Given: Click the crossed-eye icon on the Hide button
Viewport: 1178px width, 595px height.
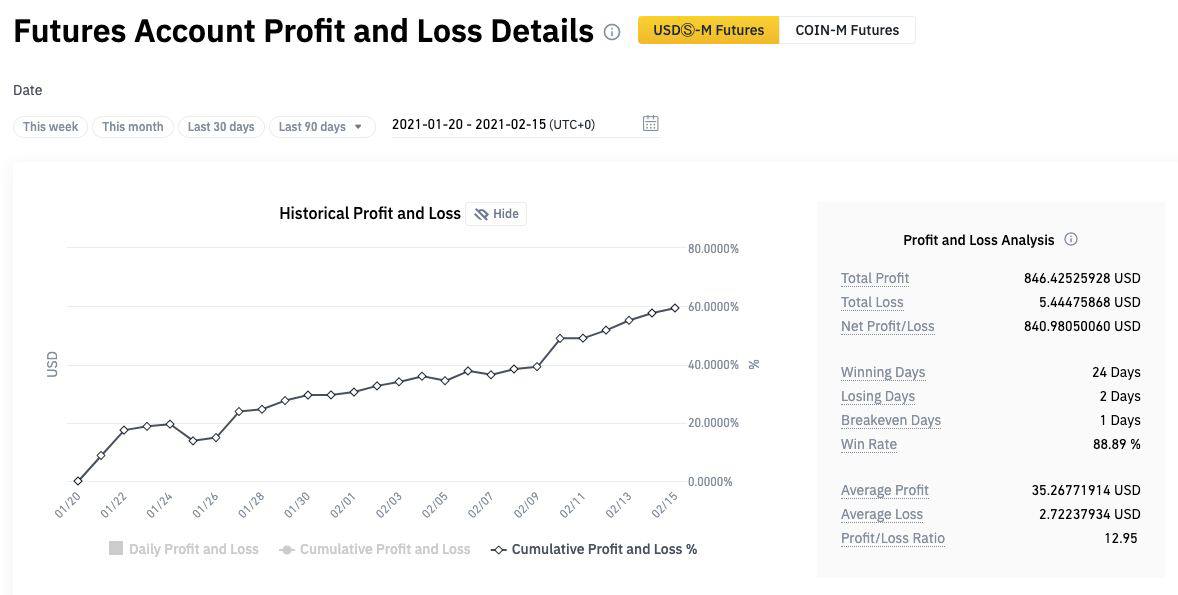Looking at the screenshot, I should point(481,214).
